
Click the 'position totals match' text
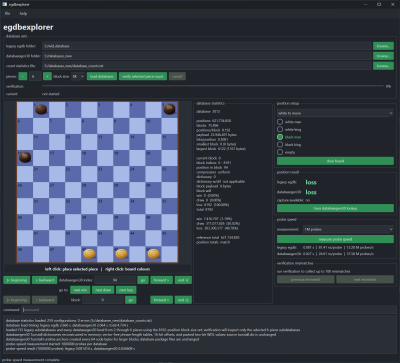pos(211,242)
